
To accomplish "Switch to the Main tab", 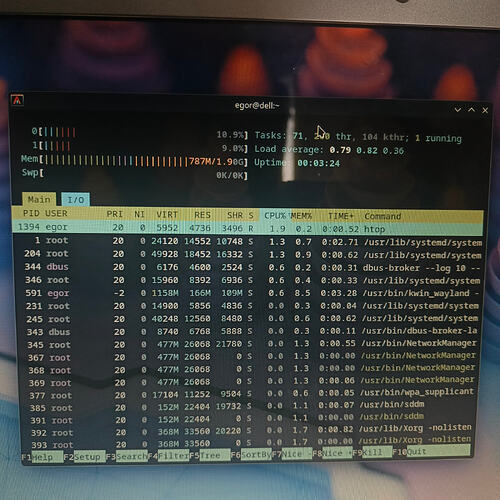I will tap(39, 199).
